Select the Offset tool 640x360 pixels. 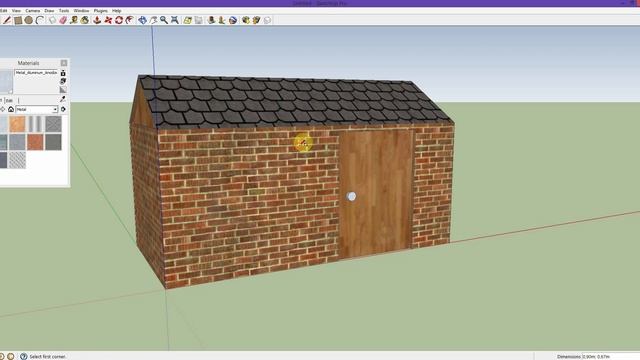coord(130,20)
